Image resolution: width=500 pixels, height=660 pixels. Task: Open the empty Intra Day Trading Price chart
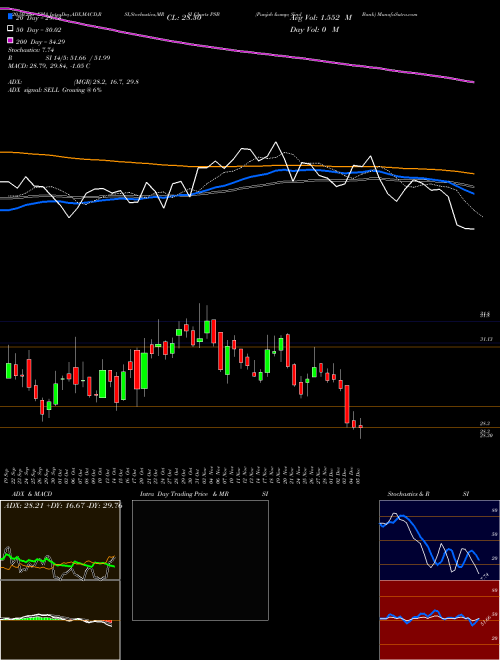(200, 560)
